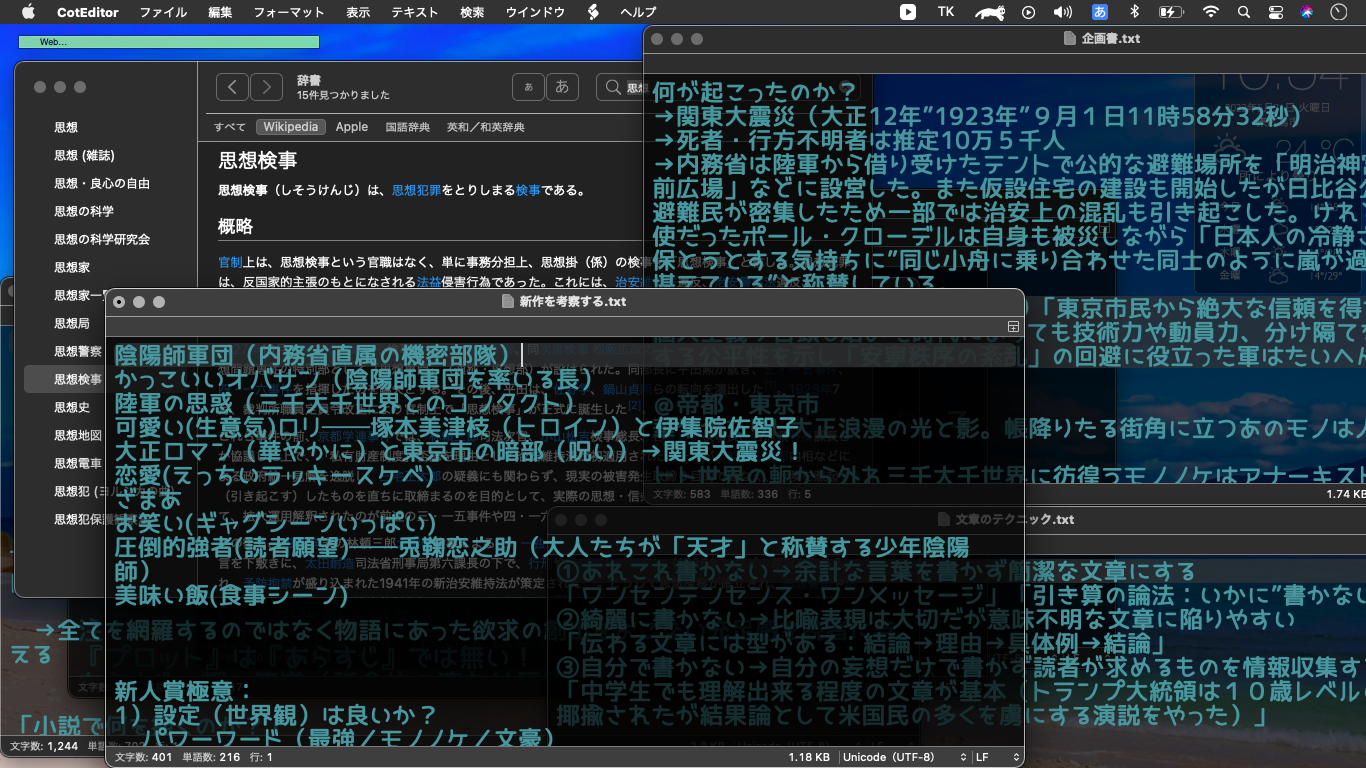Toggle the Japanese input source indicator

[1099, 12]
